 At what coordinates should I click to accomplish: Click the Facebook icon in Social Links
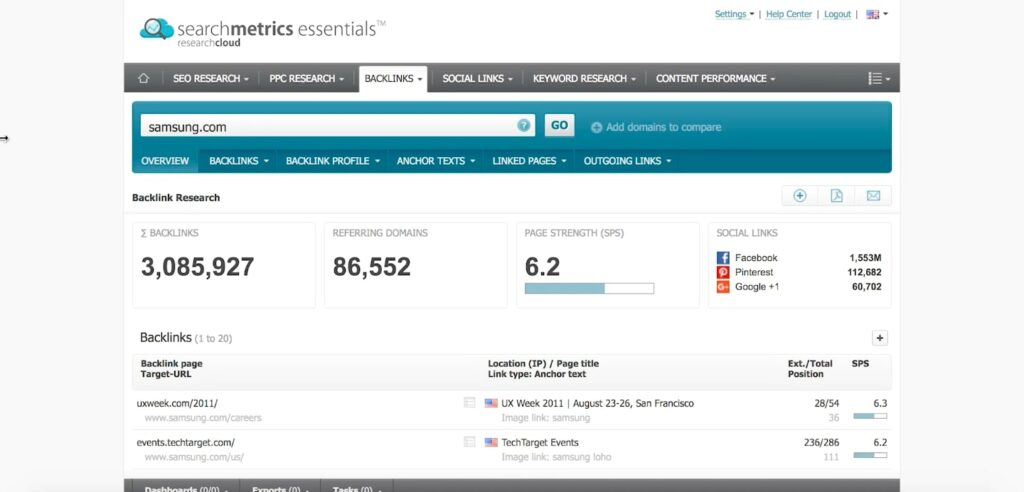point(723,258)
